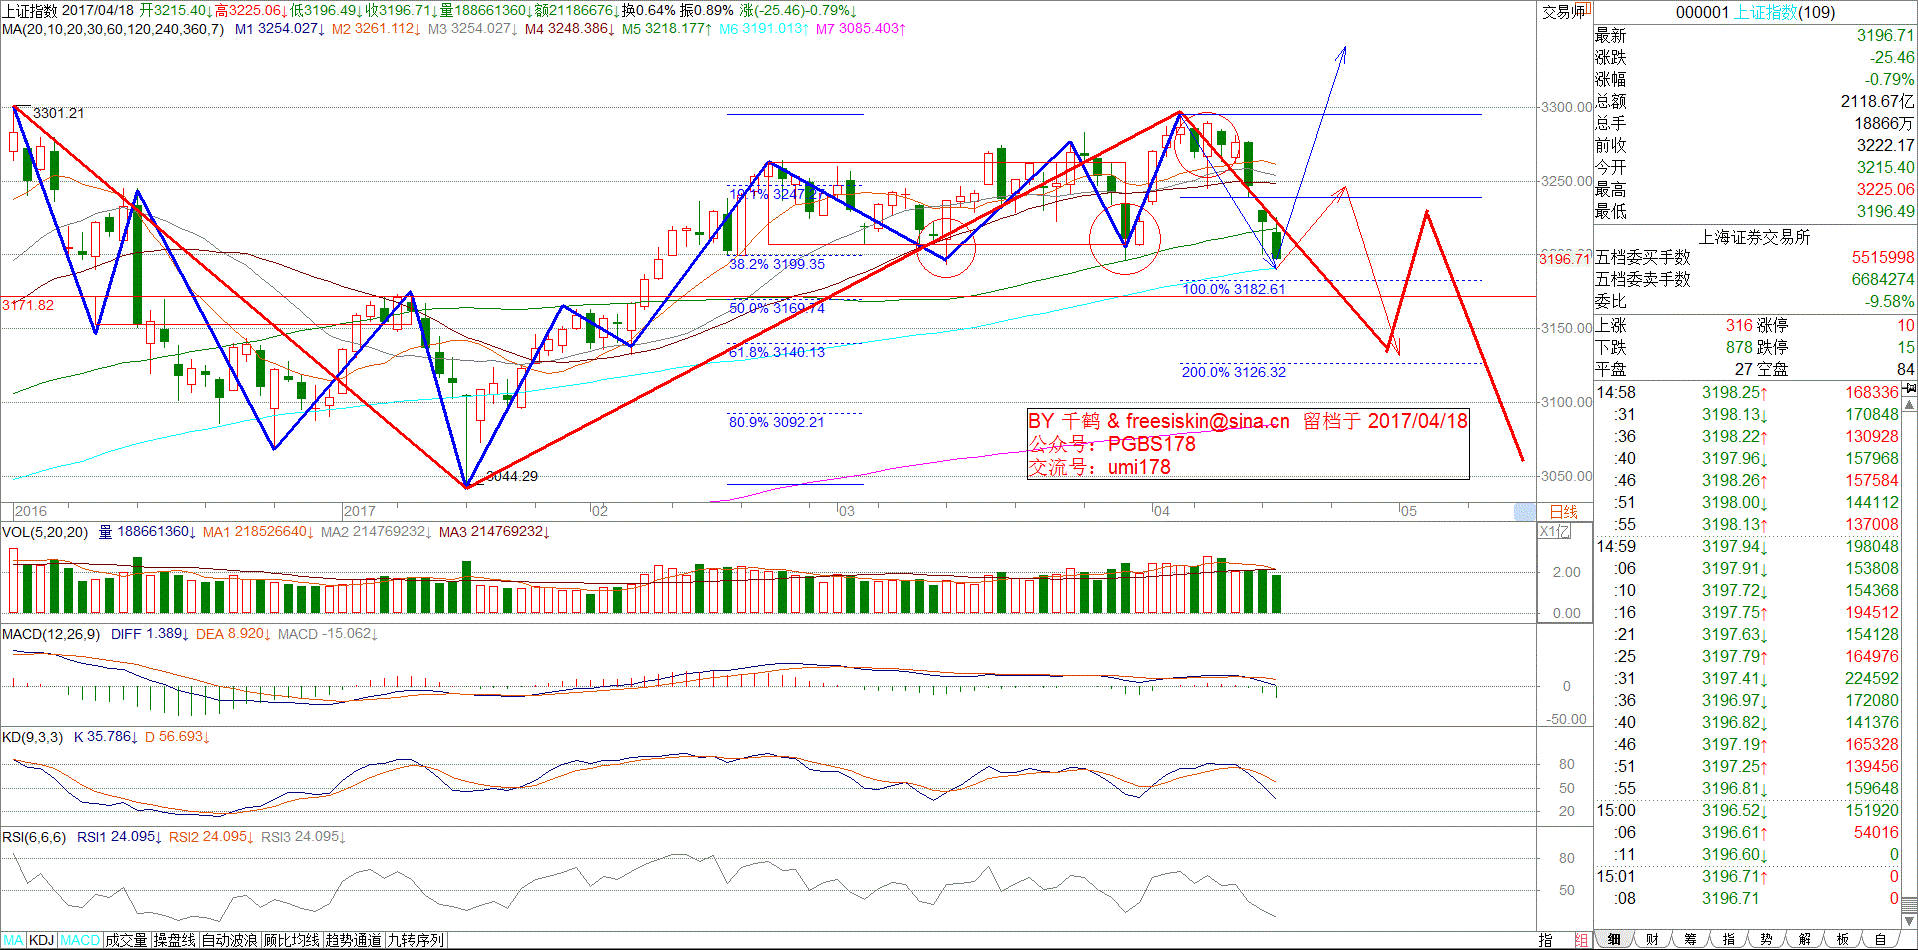
Task: Click the 委比 -9.58% row
Action: coord(1755,301)
